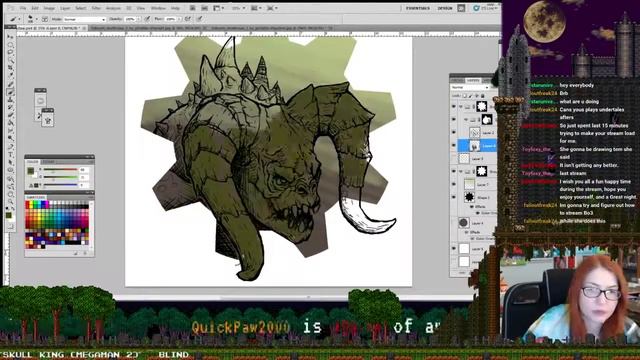
Task: Click the Opacity percentage field
Action: 130,19
